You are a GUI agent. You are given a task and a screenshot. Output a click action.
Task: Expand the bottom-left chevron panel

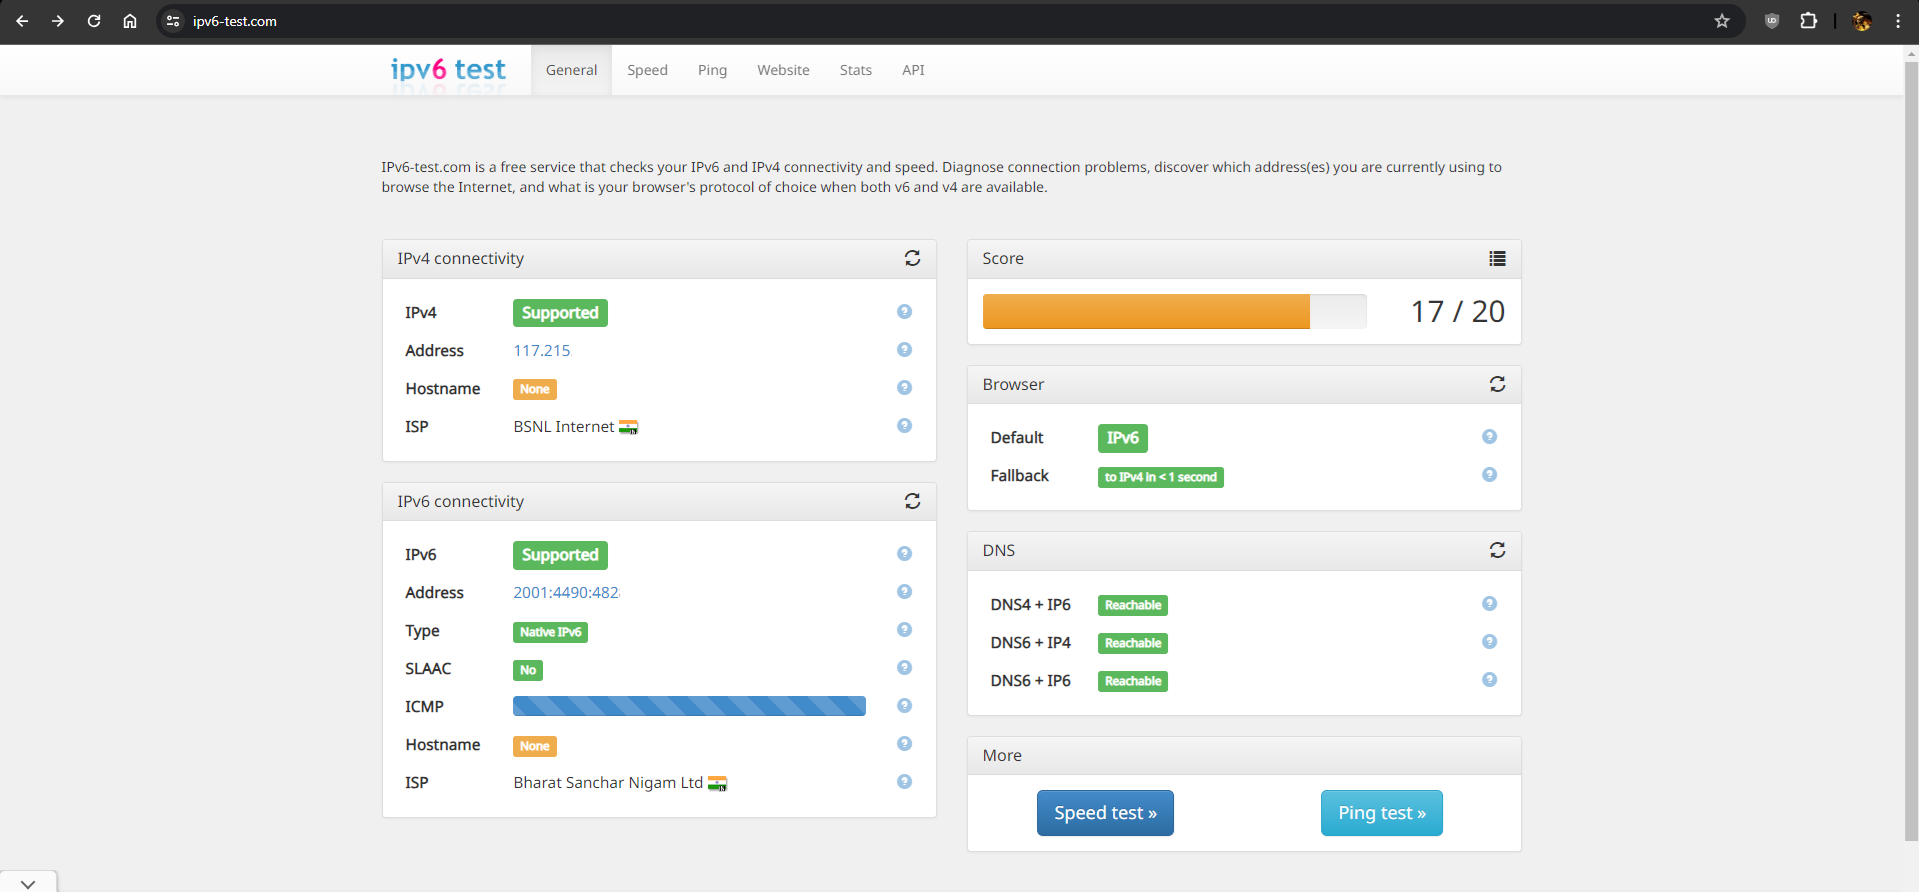coord(28,883)
